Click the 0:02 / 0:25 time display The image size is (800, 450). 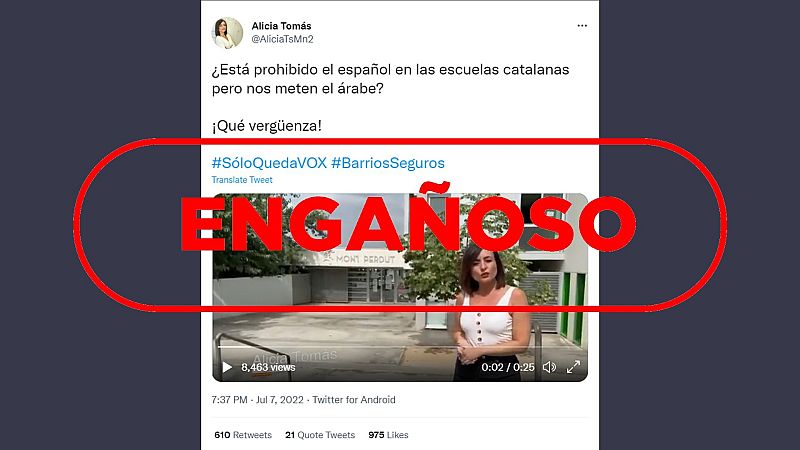[508, 367]
